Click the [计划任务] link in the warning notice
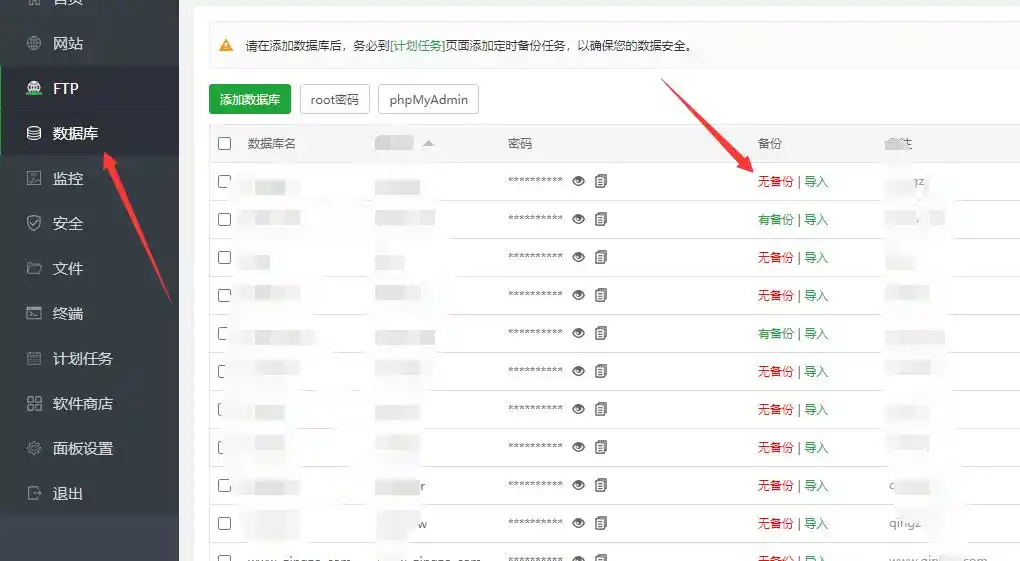The image size is (1020, 561). click(419, 46)
